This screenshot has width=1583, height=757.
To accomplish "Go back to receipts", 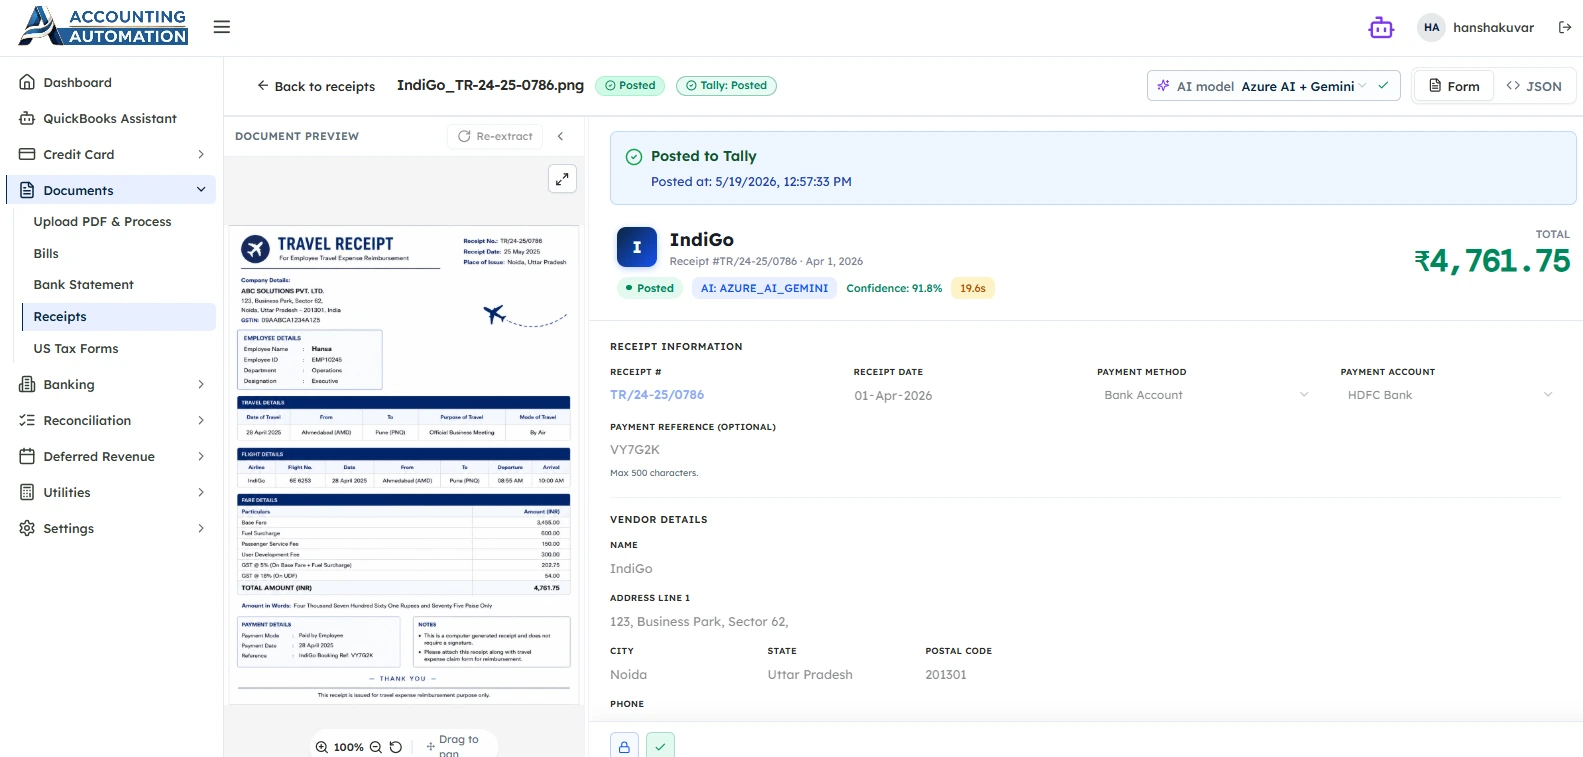I will pyautogui.click(x=316, y=86).
